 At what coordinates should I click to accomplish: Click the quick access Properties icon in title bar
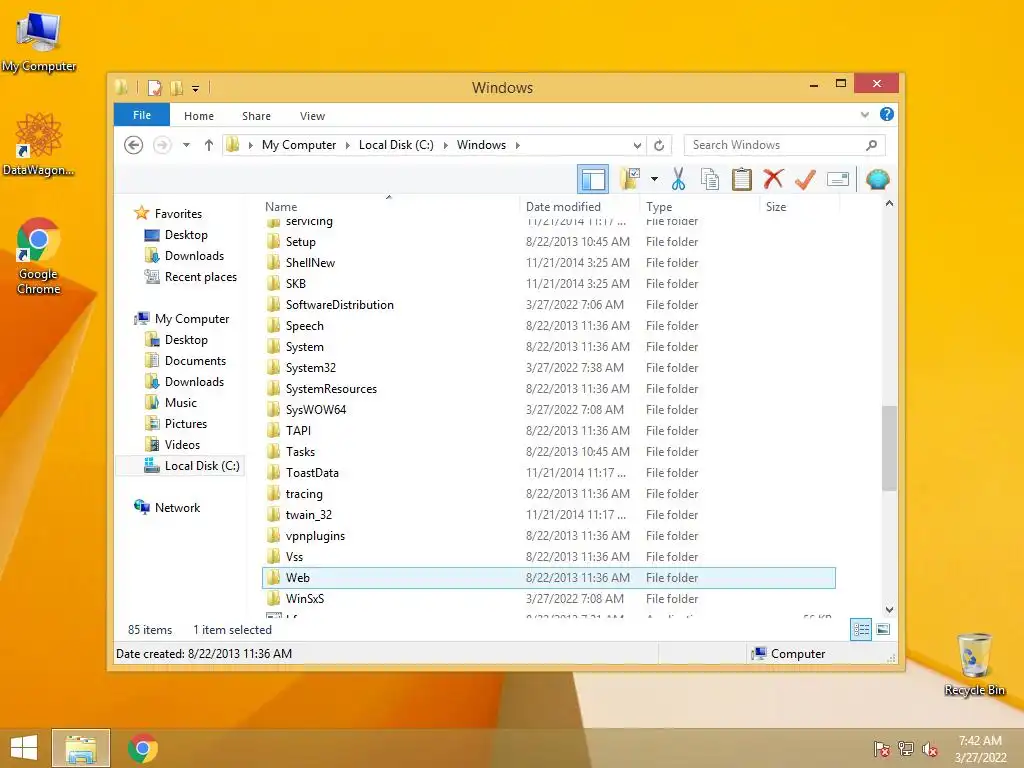coord(155,88)
